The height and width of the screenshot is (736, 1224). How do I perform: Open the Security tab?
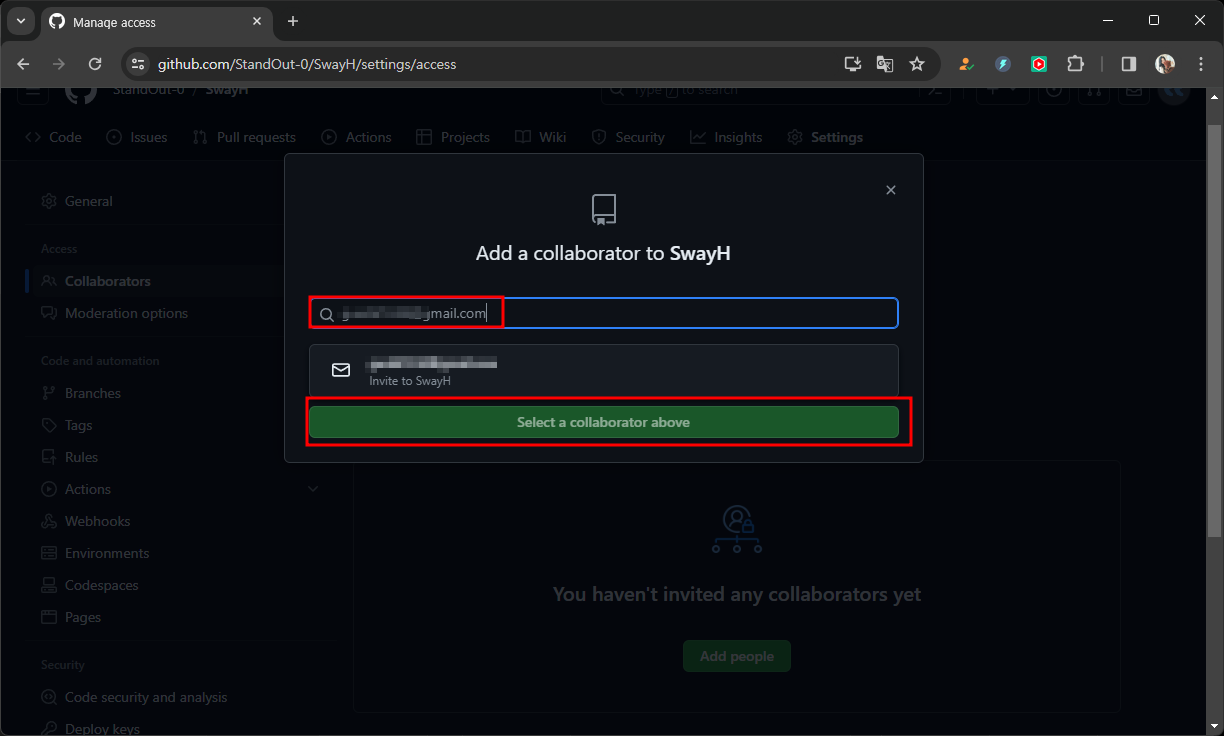[x=628, y=137]
